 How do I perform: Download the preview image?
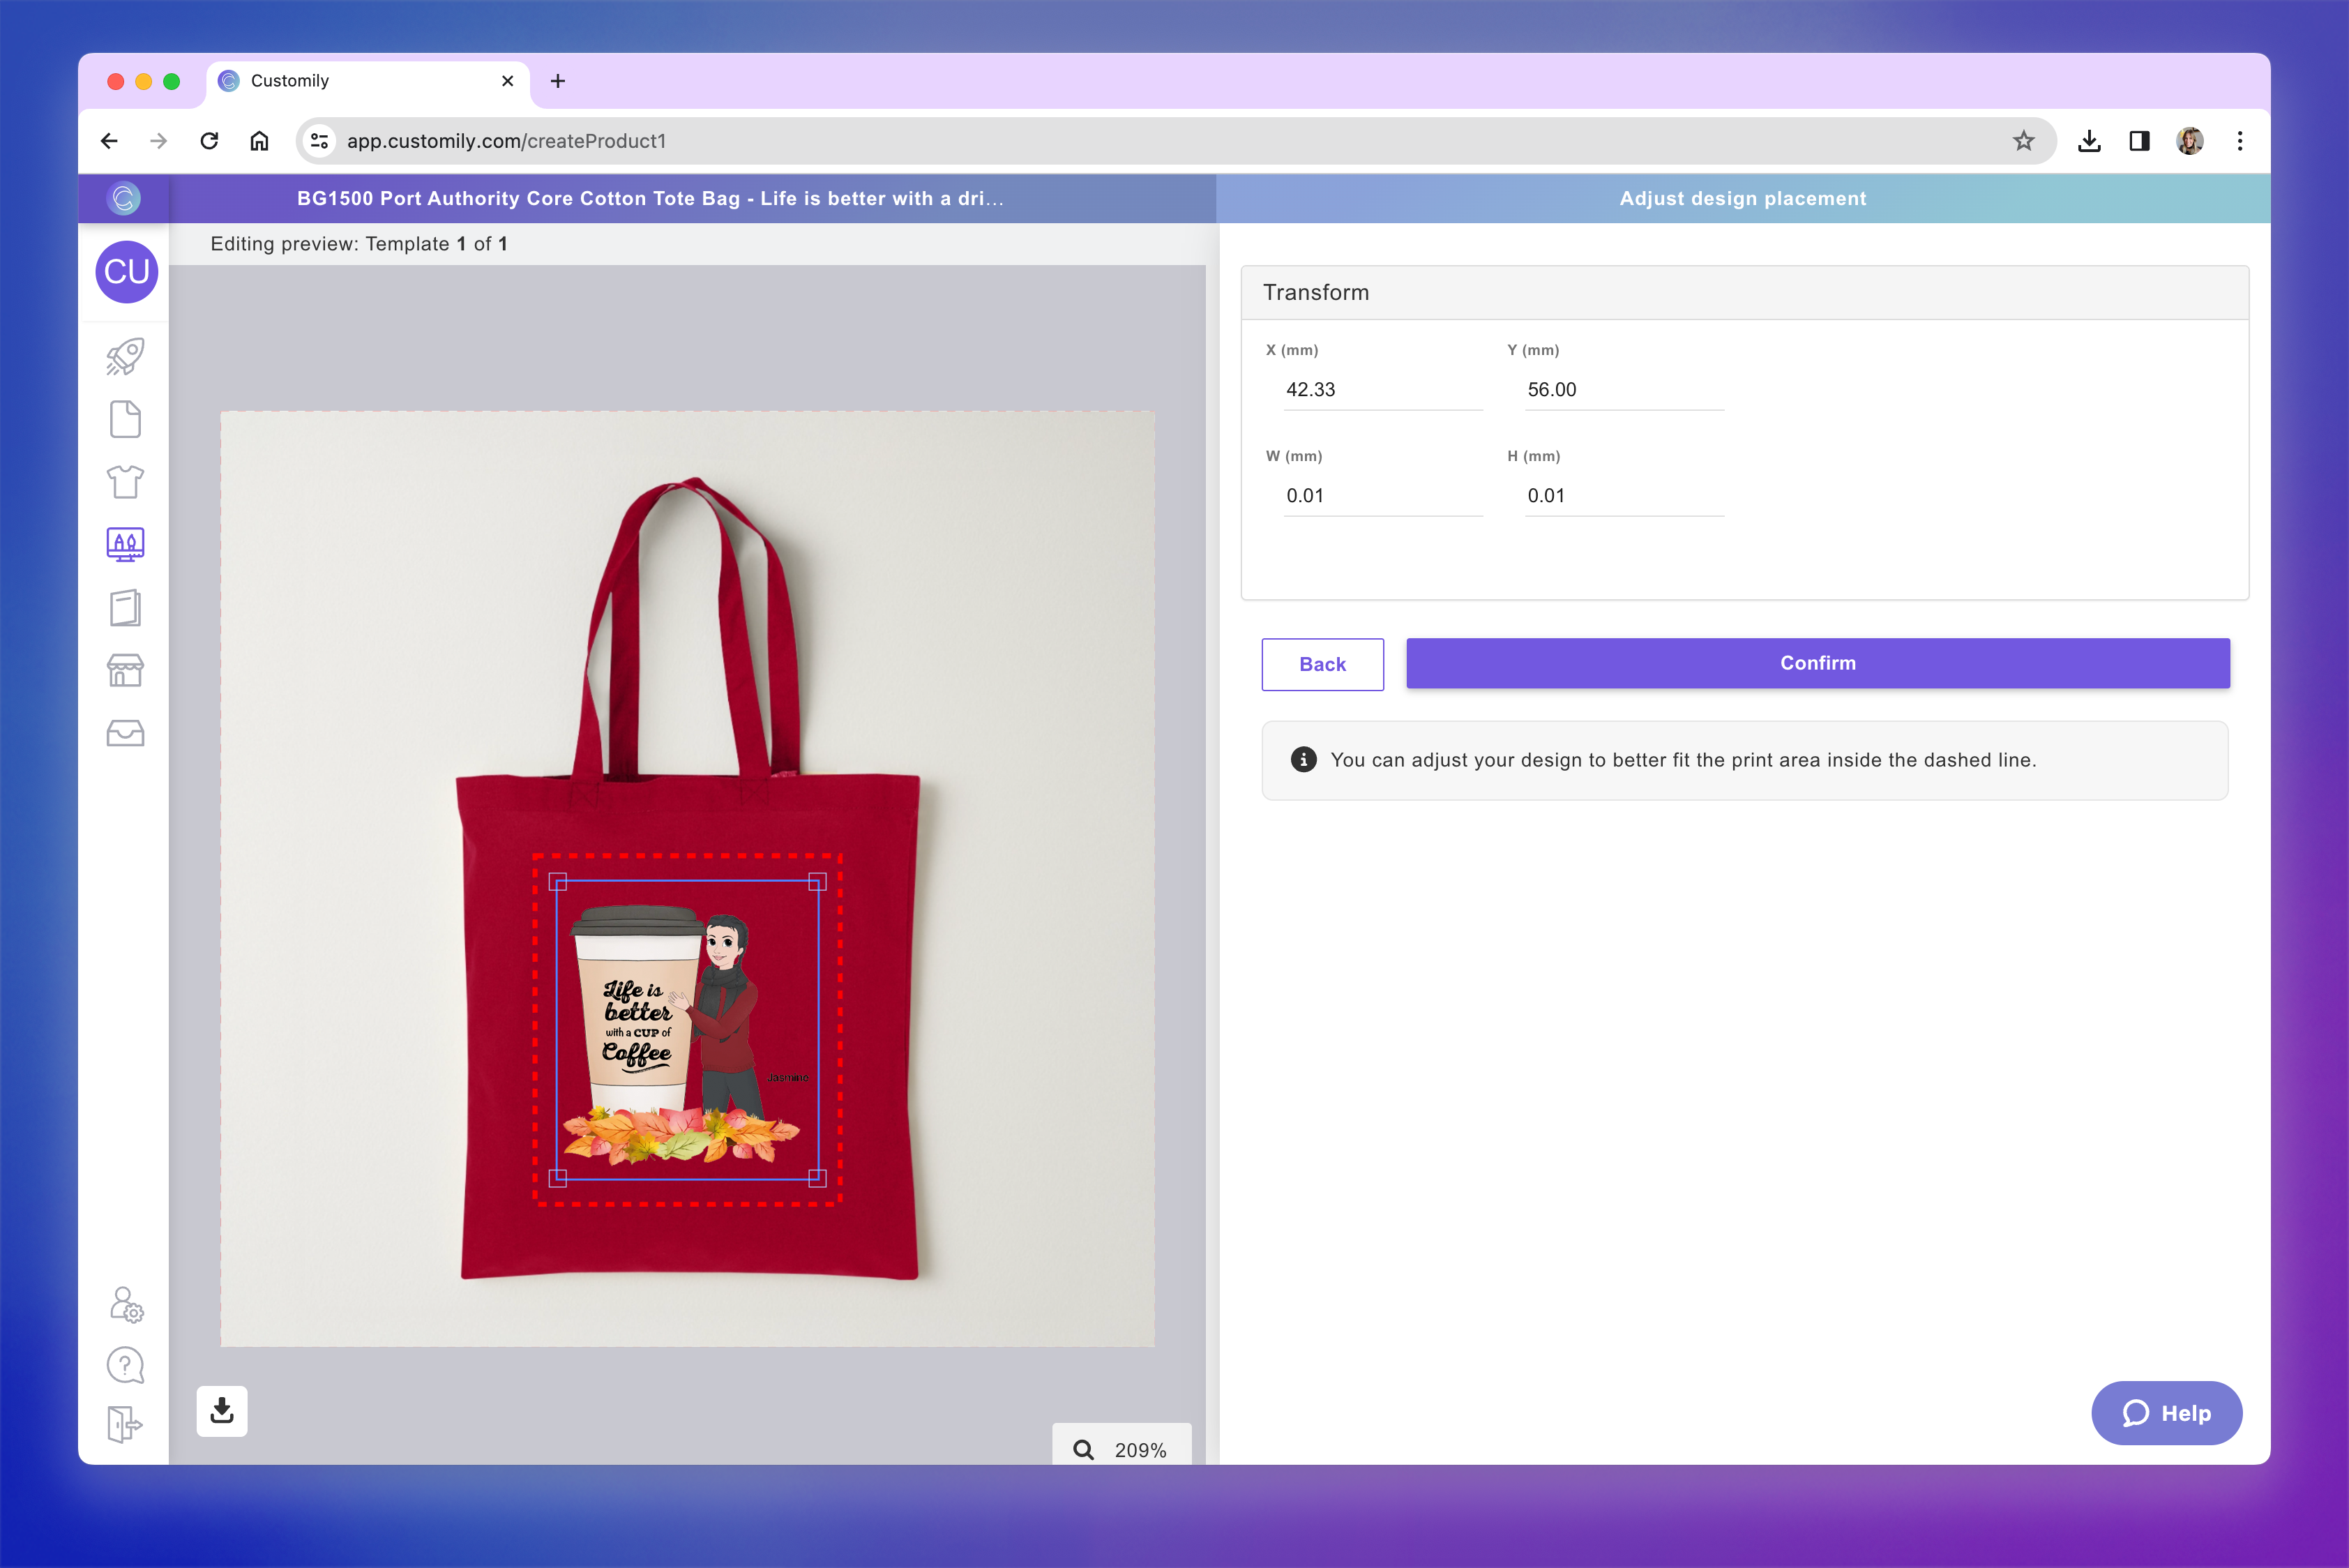[x=222, y=1411]
